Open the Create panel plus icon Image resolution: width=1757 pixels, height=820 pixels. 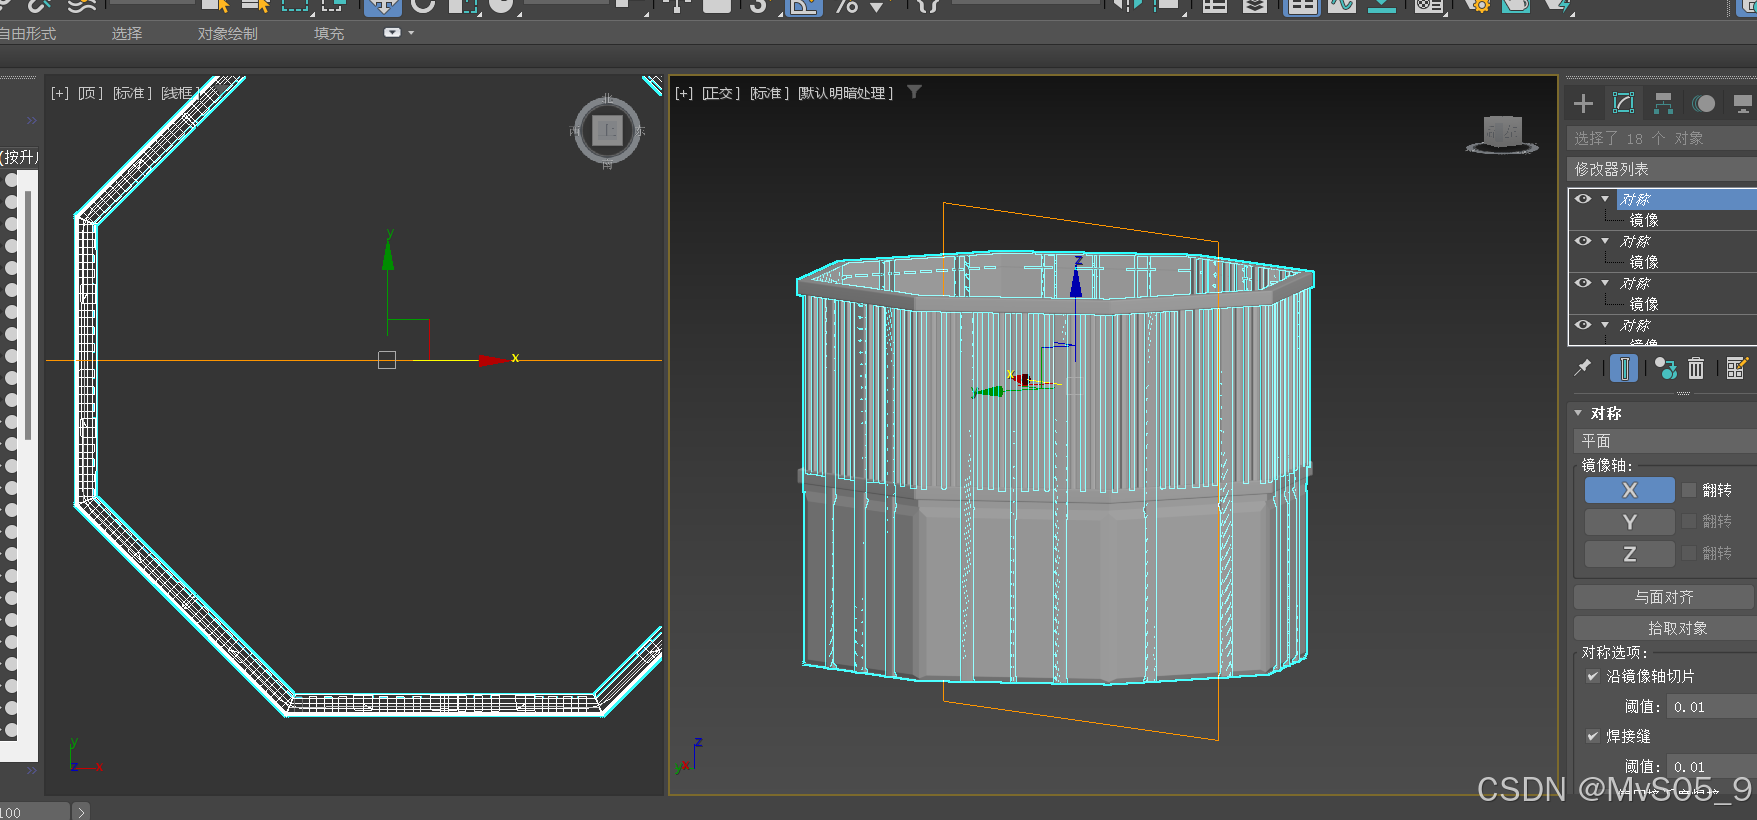[x=1583, y=104]
